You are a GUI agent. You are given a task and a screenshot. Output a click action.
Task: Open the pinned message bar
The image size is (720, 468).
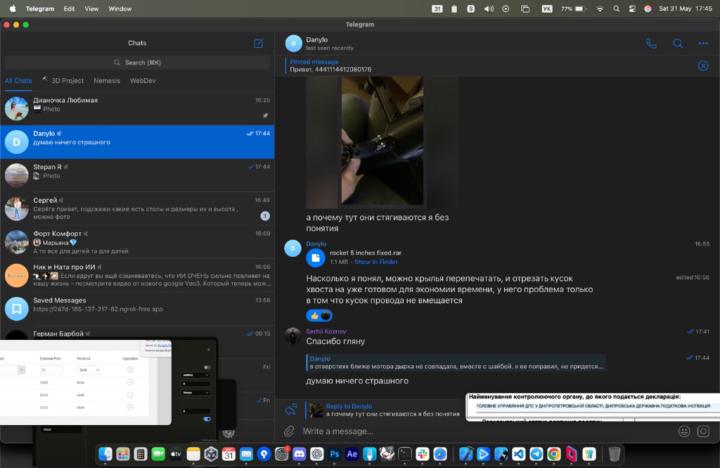[489, 66]
